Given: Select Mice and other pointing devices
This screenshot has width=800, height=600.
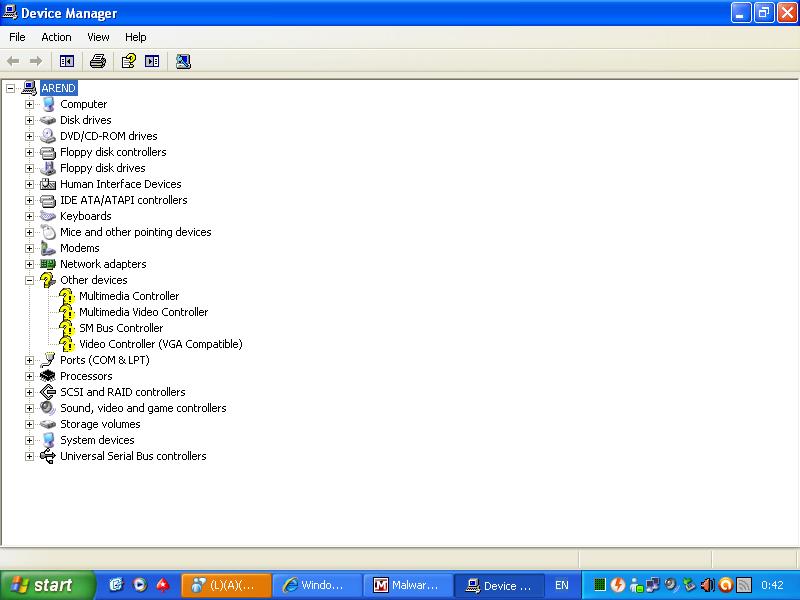Looking at the screenshot, I should point(136,232).
